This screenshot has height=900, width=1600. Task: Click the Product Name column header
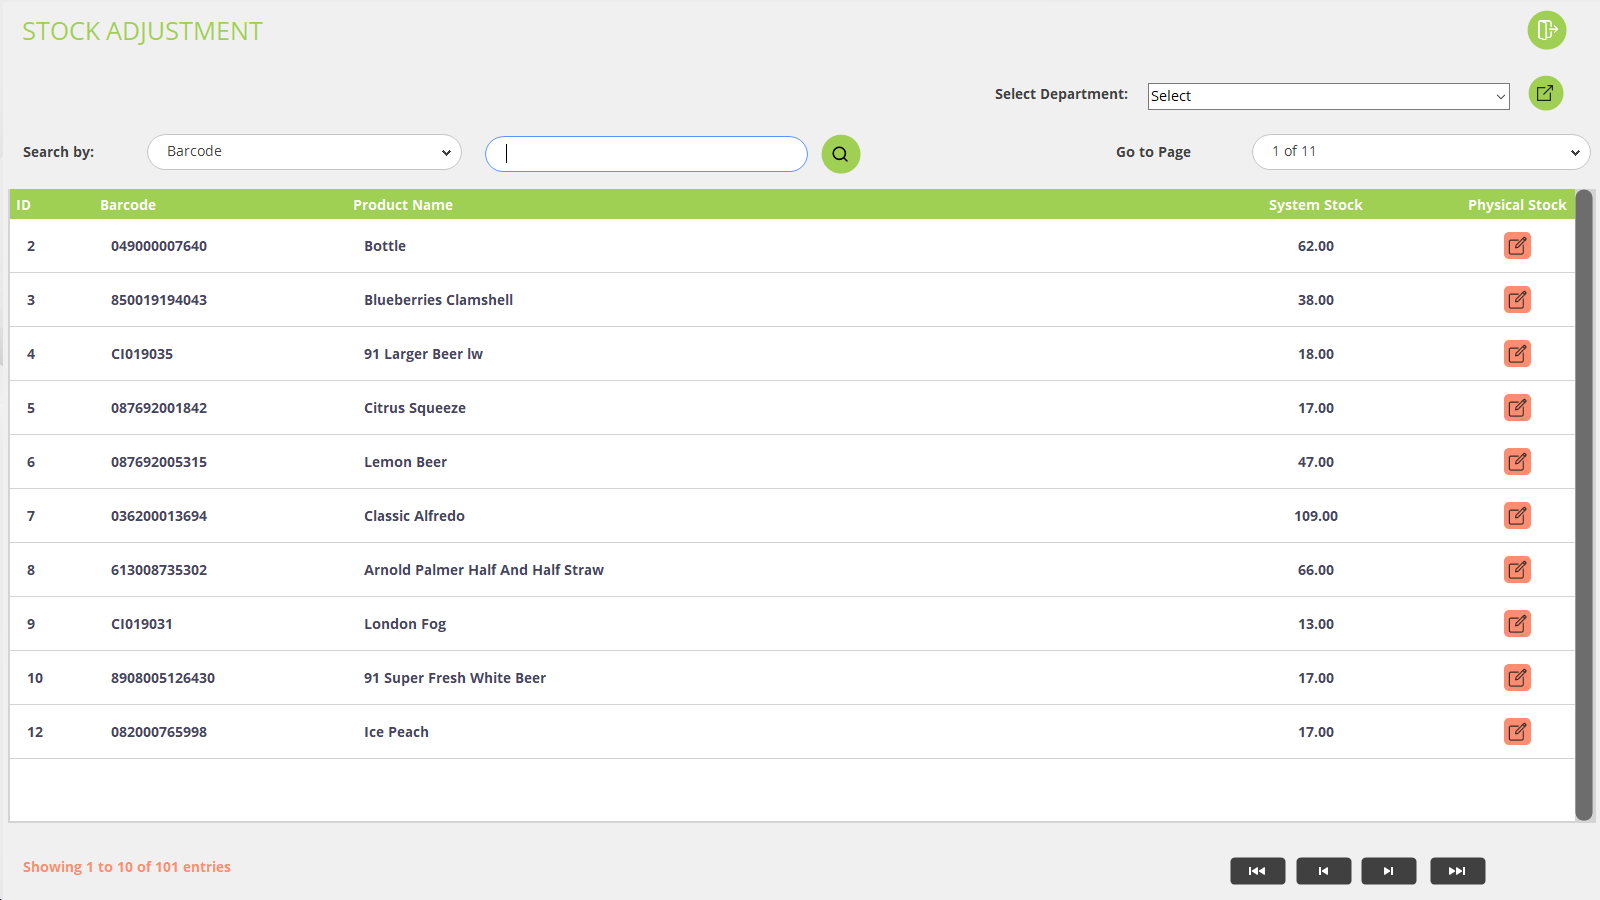(402, 205)
